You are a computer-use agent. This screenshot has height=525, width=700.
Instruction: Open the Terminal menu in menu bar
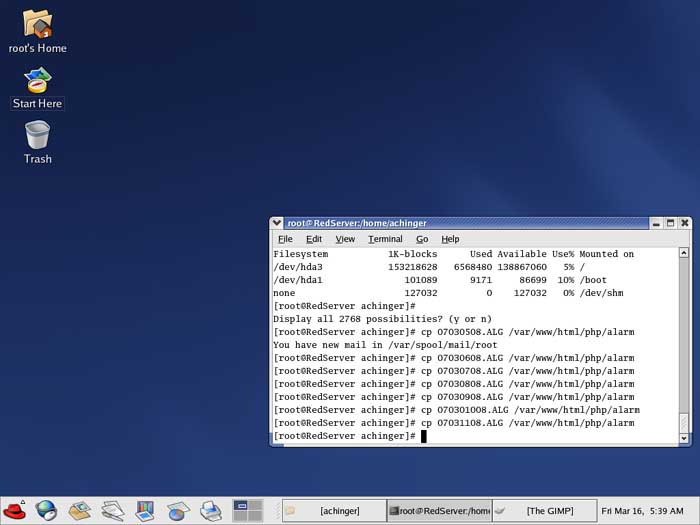click(x=385, y=239)
